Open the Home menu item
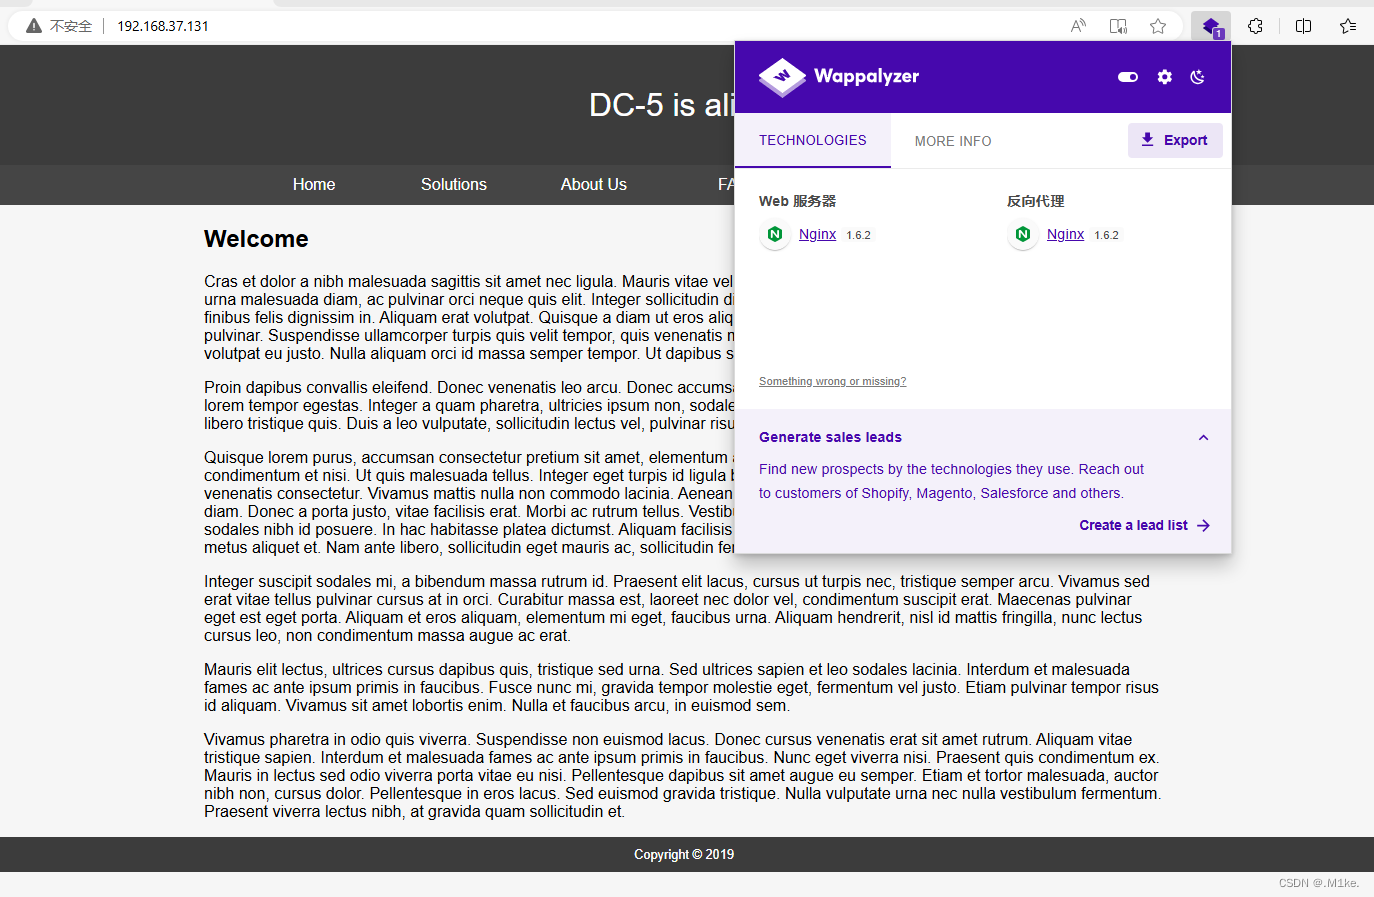1374x897 pixels. pos(314,184)
